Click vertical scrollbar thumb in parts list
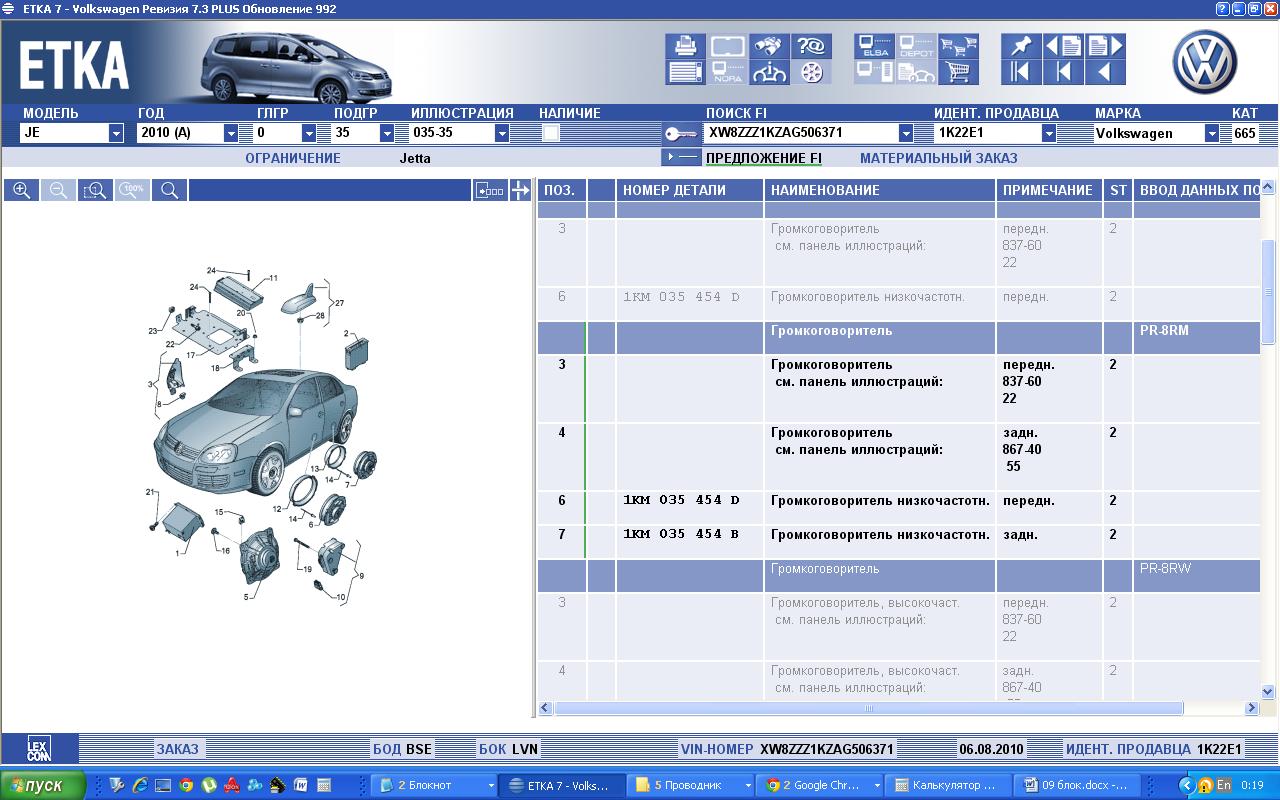The height and width of the screenshot is (800, 1280). 1268,292
